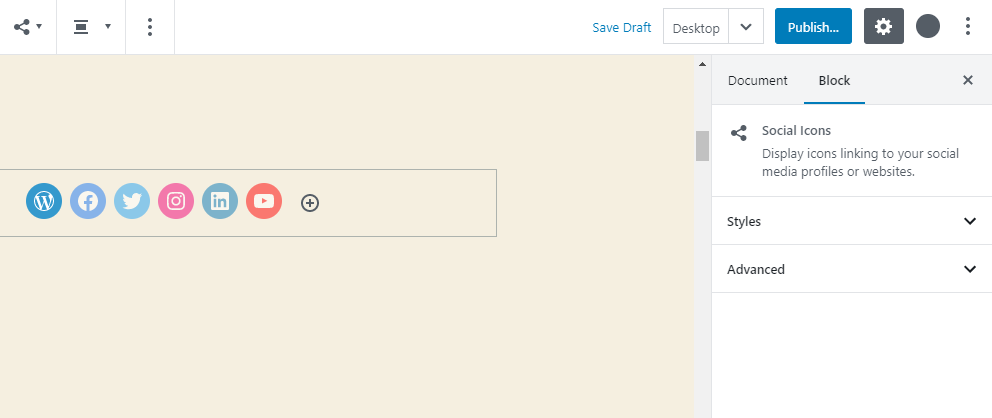Viewport: 992px width, 418px height.
Task: Select the Facebook social icon
Action: [88, 201]
